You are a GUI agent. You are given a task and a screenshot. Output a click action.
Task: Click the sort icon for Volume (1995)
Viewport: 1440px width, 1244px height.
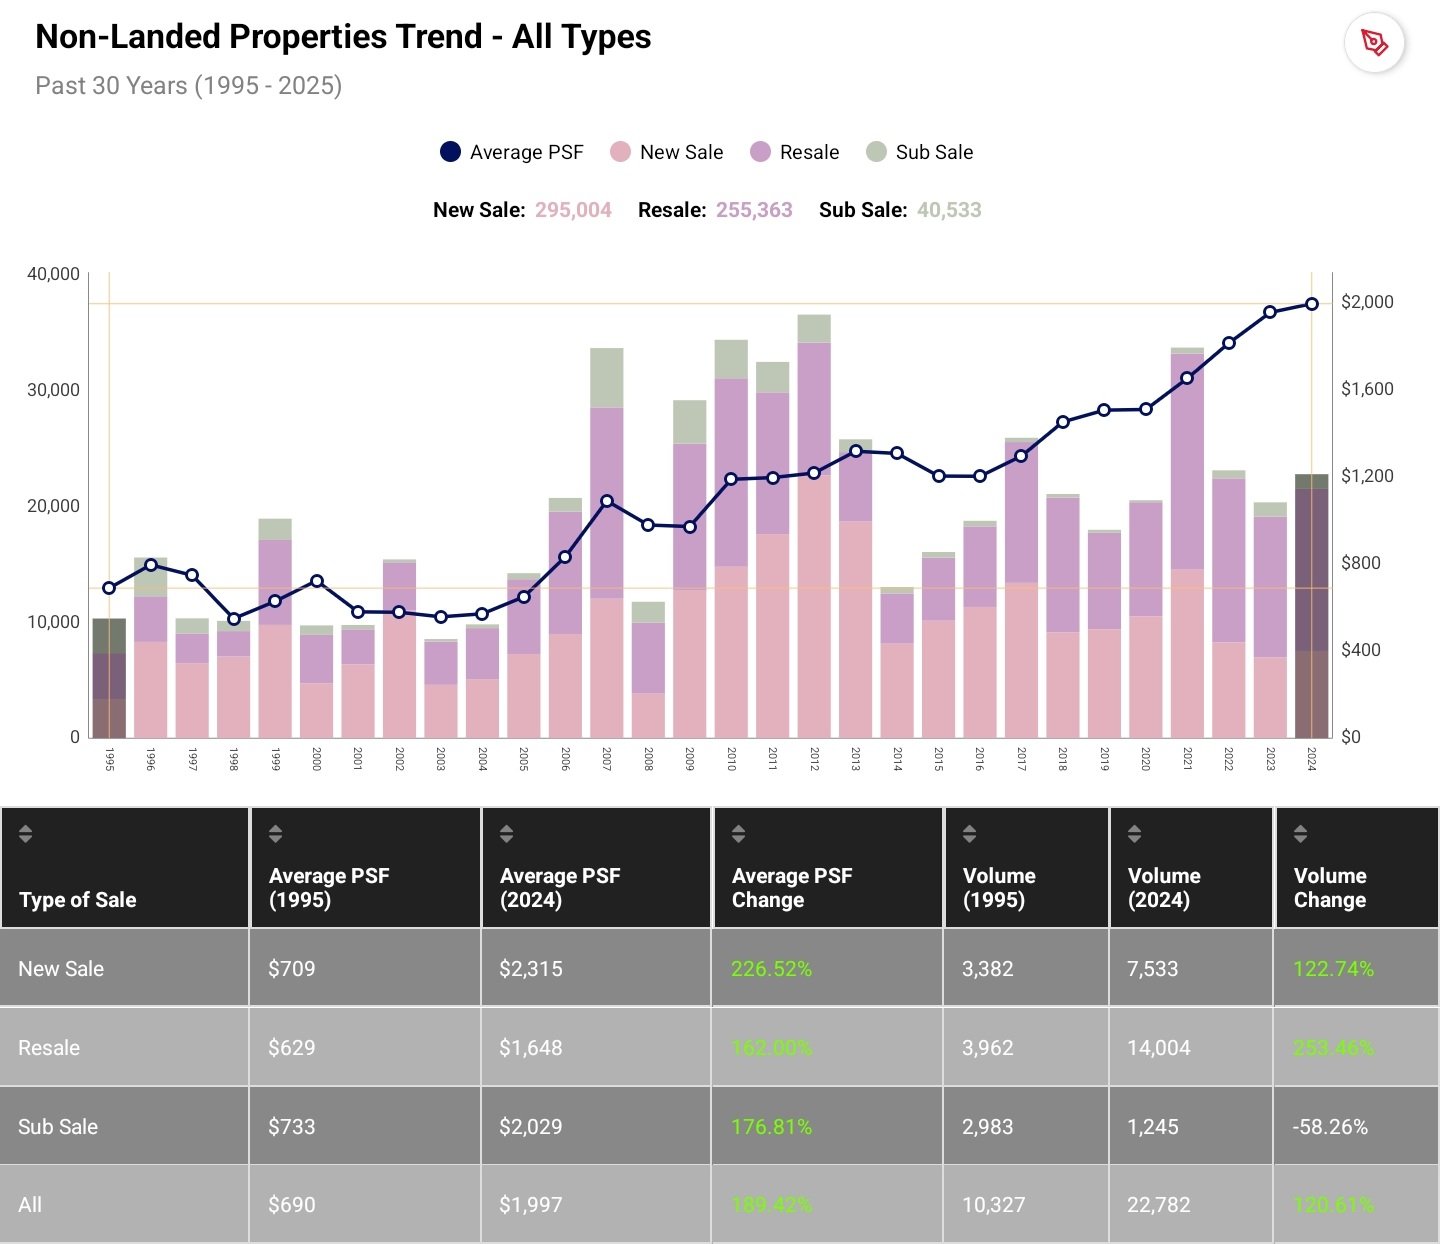(968, 831)
